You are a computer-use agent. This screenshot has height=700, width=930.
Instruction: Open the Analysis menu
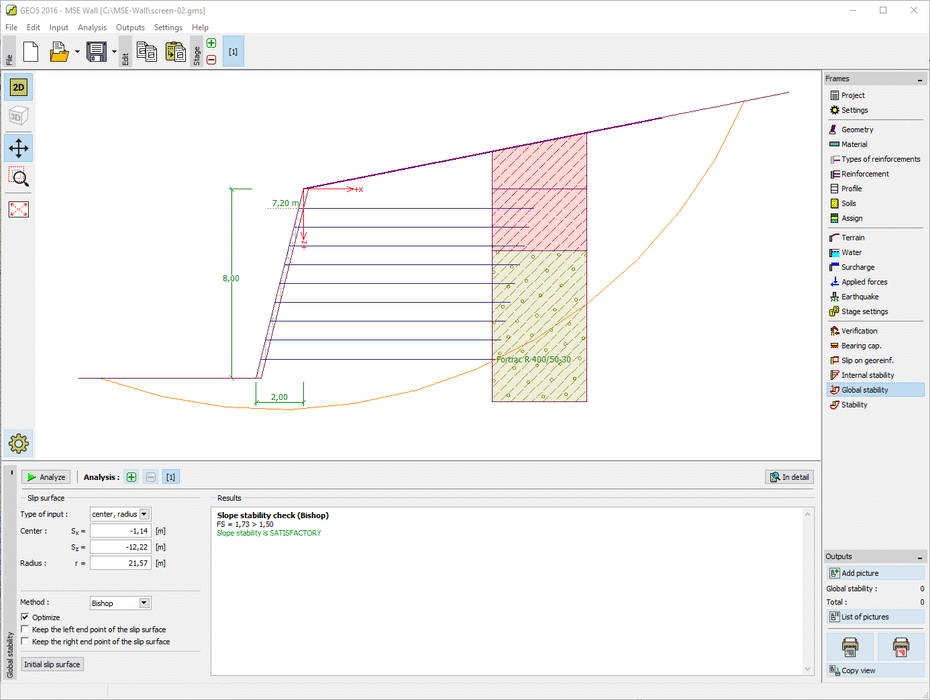(92, 27)
